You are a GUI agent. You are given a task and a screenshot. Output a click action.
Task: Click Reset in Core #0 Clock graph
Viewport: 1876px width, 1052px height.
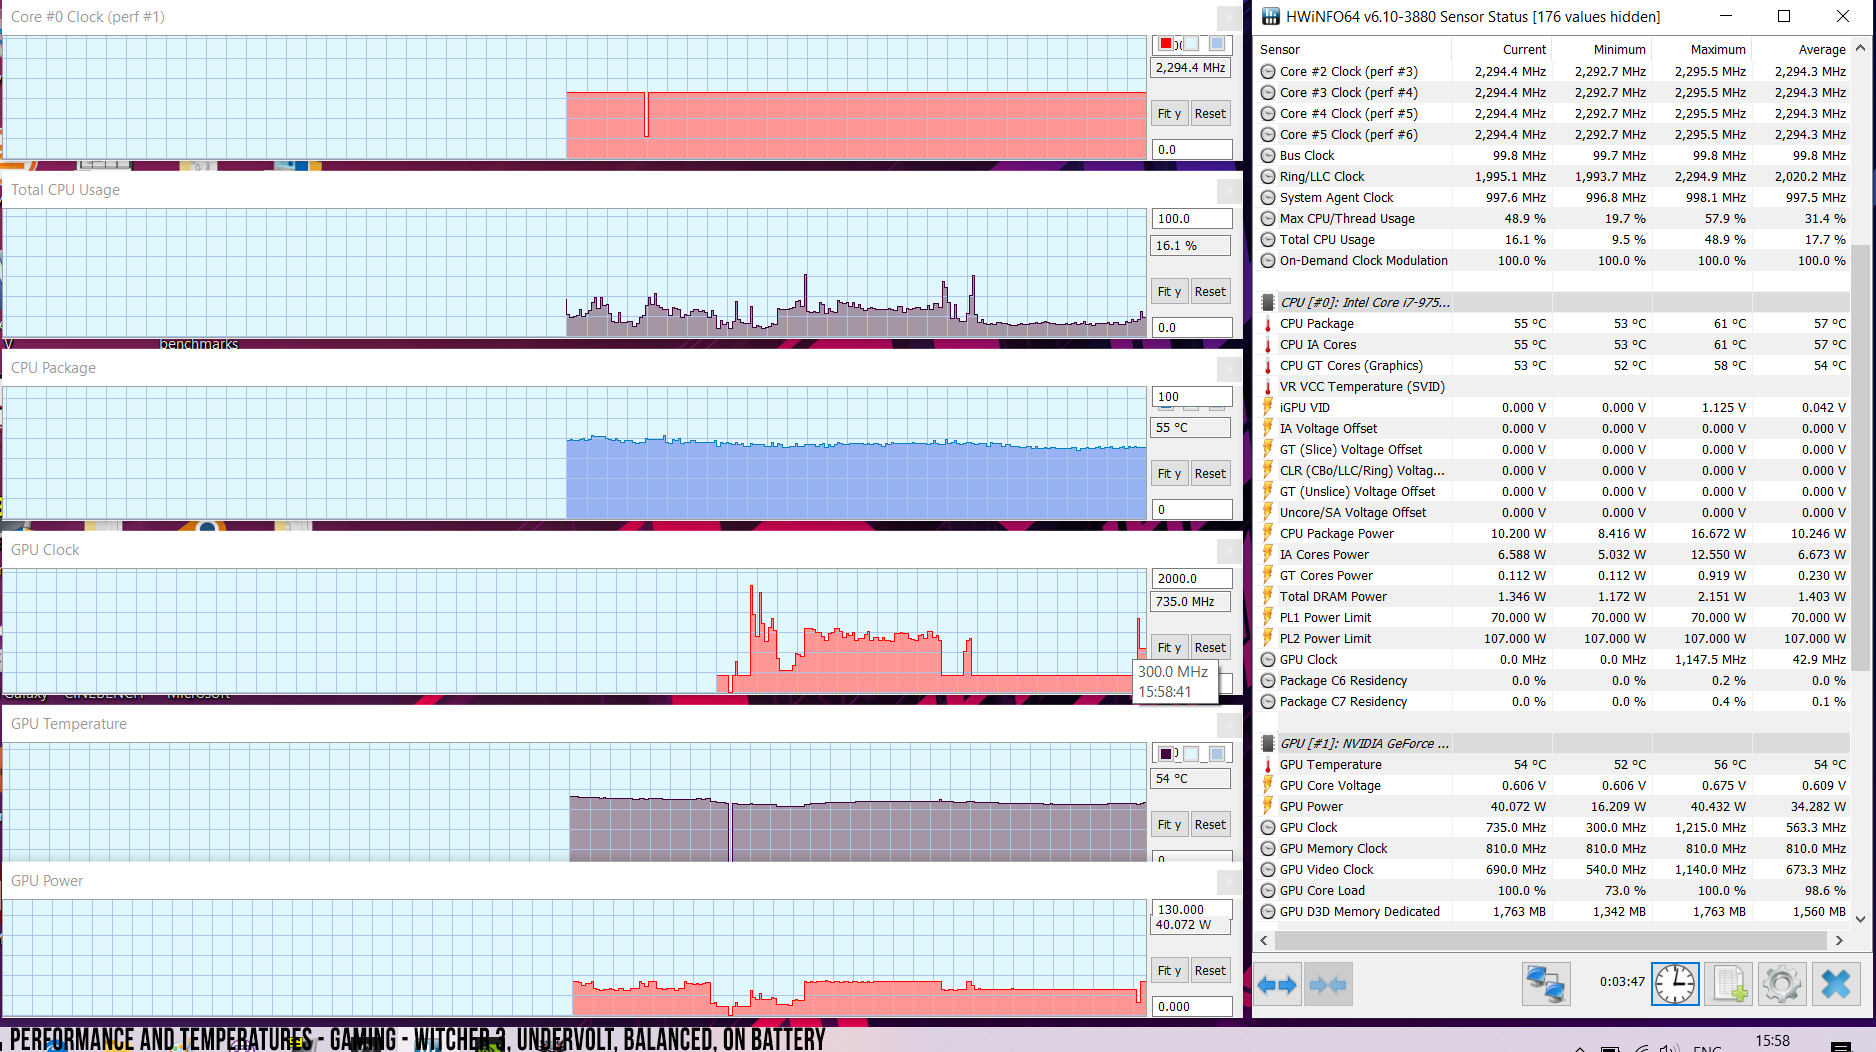pos(1210,113)
